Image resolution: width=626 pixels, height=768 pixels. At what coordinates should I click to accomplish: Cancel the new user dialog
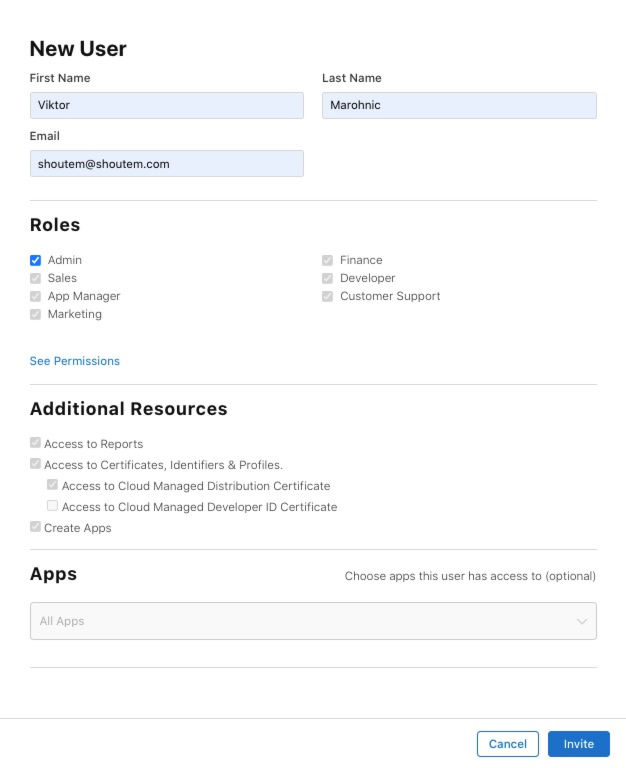[x=508, y=744]
